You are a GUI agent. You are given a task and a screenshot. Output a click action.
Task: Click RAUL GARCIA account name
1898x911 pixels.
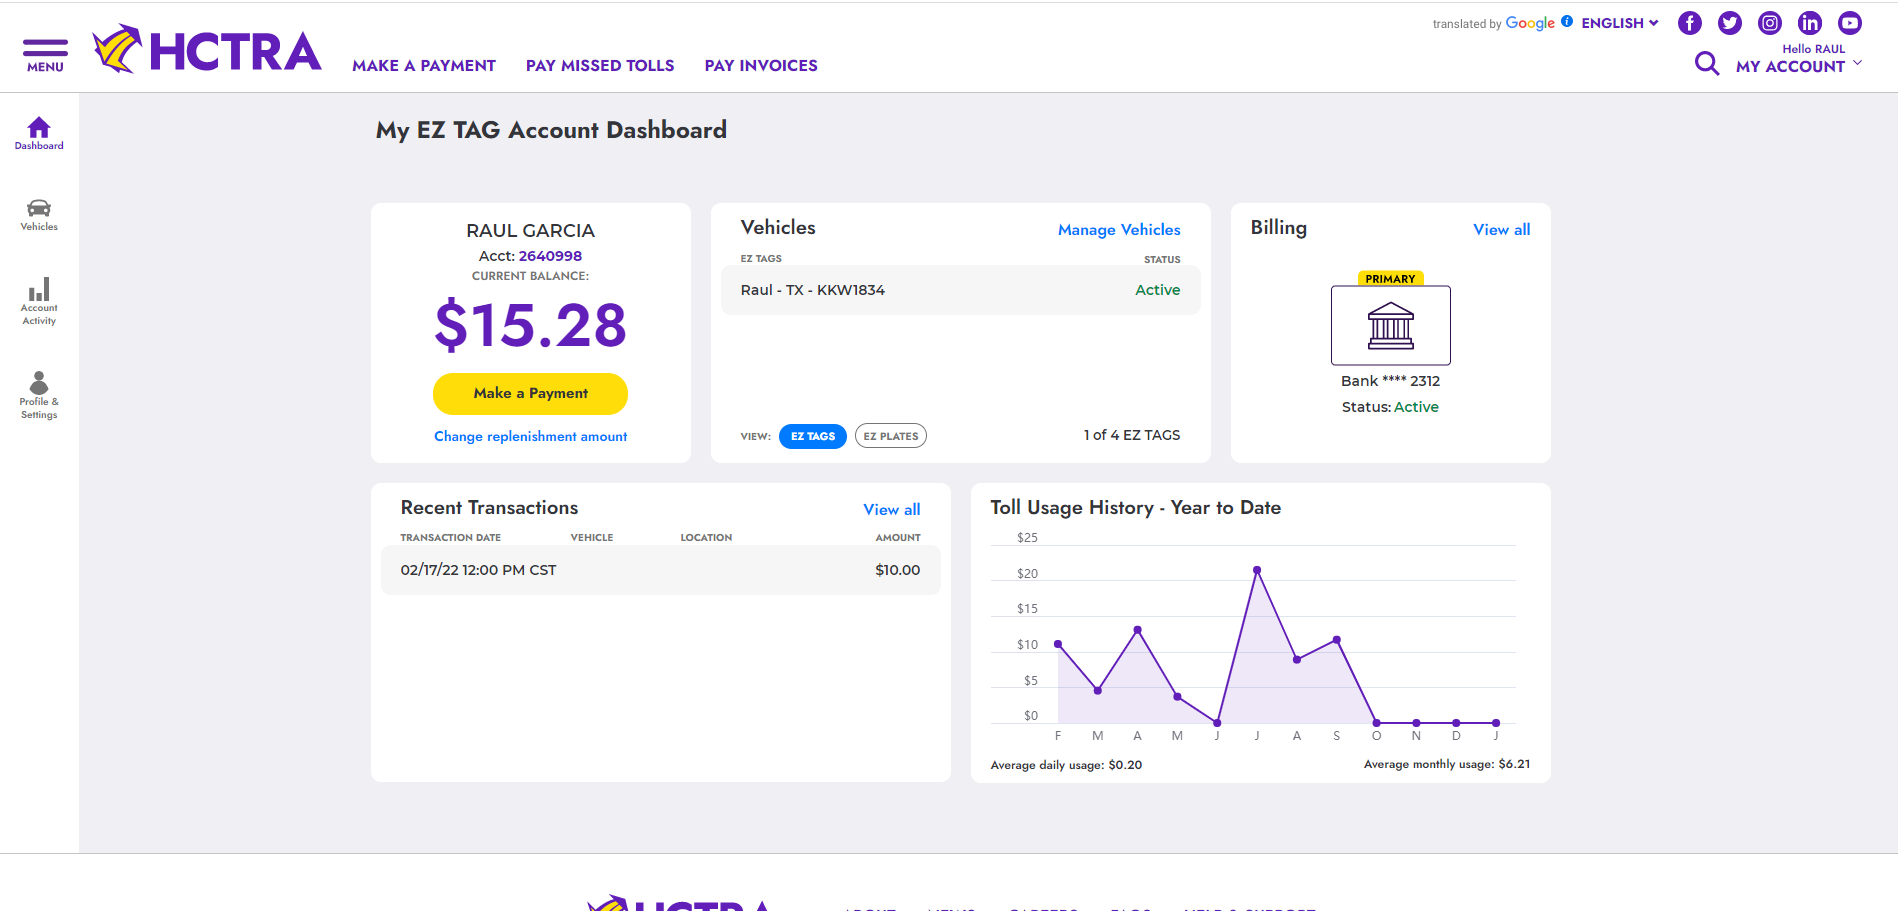(530, 231)
